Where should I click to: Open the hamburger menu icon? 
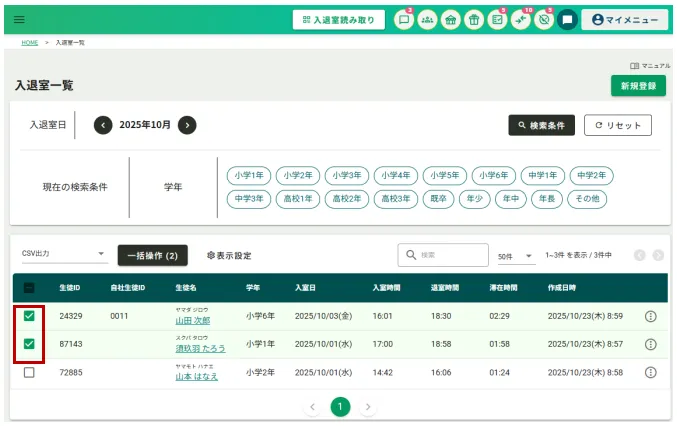(19, 19)
